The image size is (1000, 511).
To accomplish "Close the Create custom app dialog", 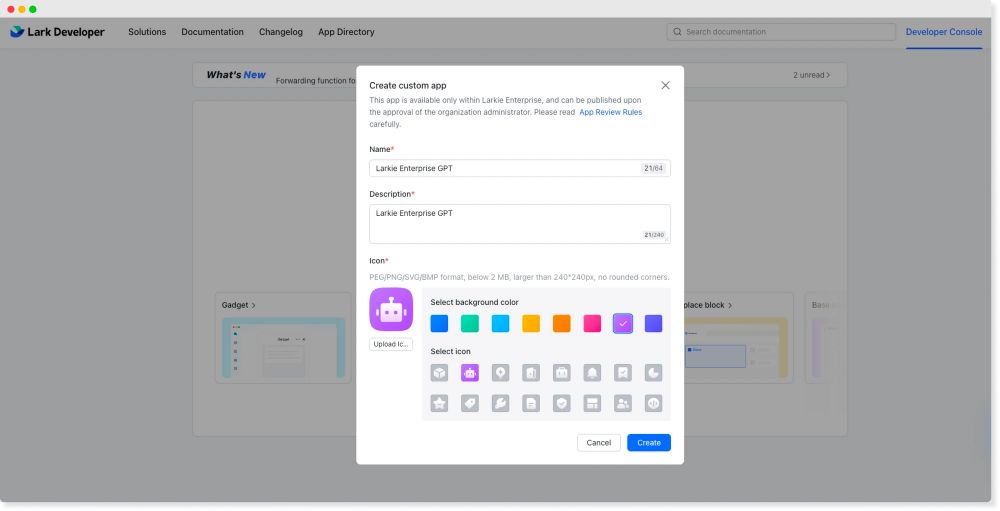I will (x=665, y=86).
